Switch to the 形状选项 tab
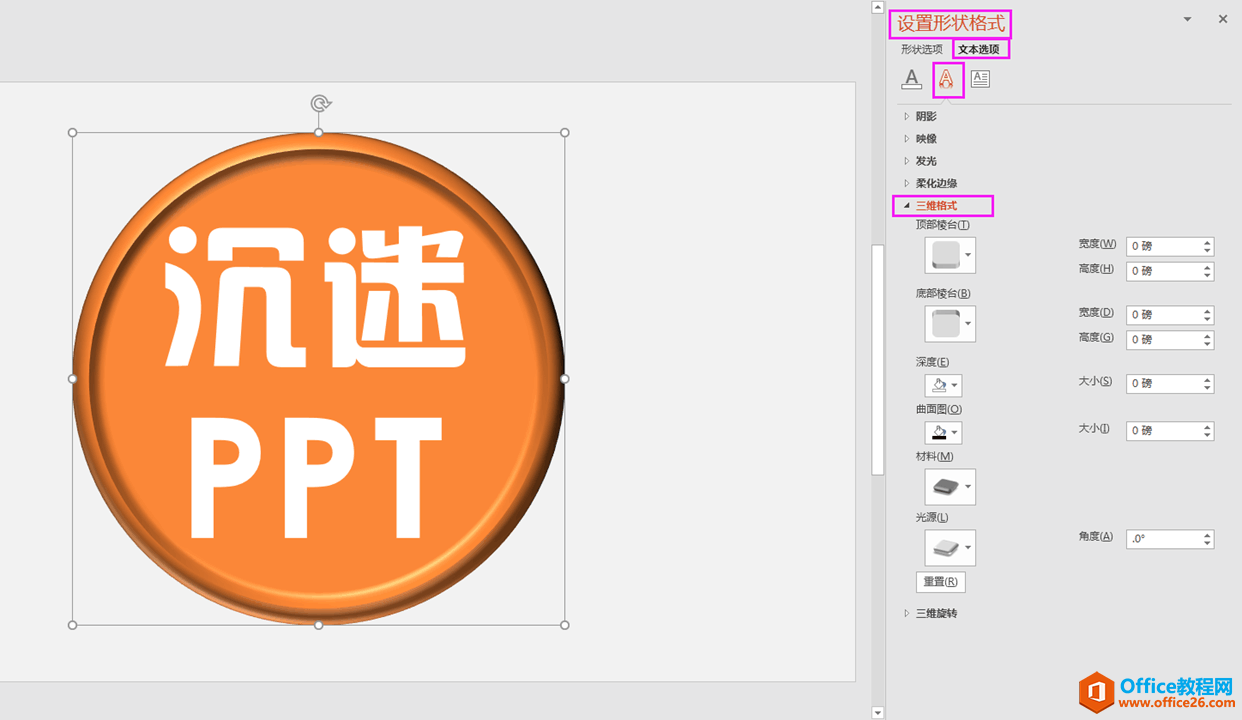Viewport: 1242px width, 720px height. 921,49
